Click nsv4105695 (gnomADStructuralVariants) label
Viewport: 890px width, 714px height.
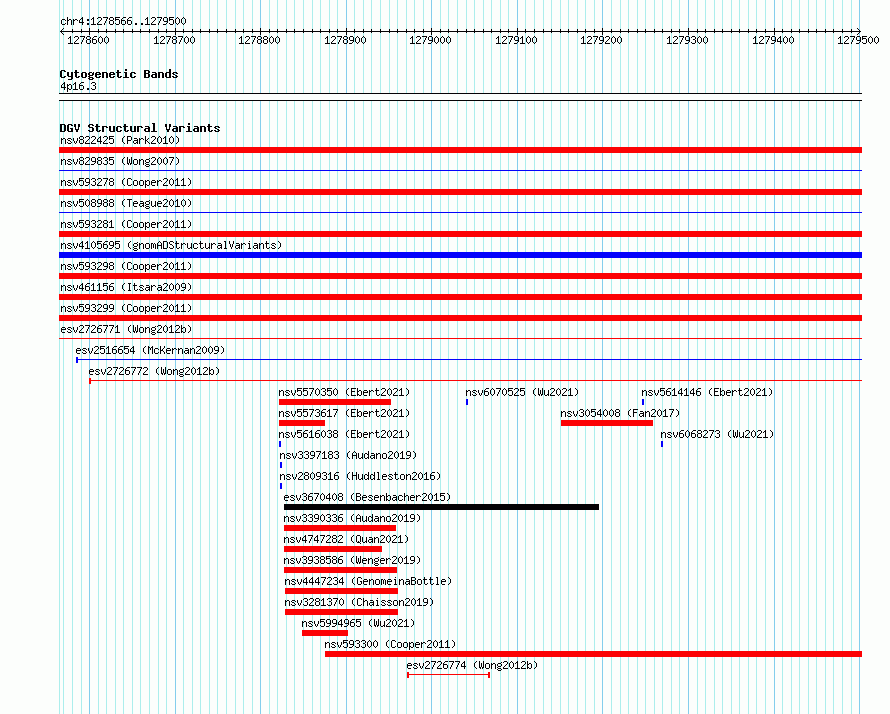(171, 245)
